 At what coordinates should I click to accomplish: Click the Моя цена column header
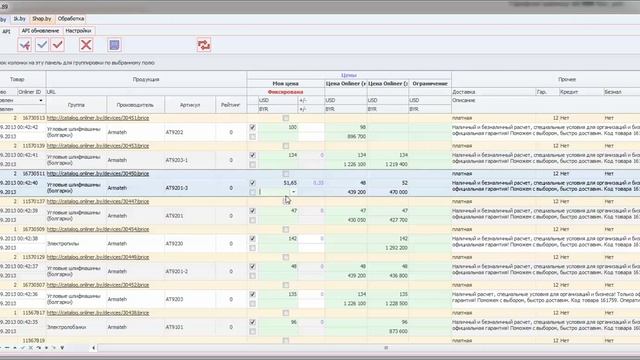[x=285, y=83]
